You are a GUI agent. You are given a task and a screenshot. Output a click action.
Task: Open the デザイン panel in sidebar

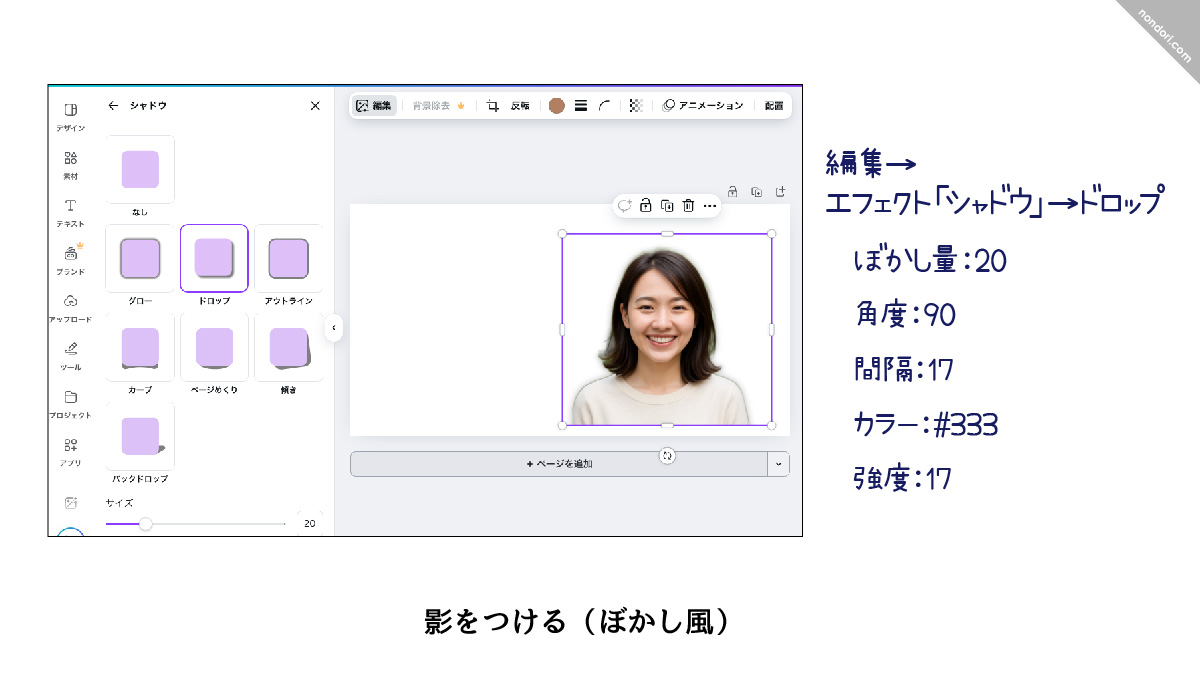70,115
